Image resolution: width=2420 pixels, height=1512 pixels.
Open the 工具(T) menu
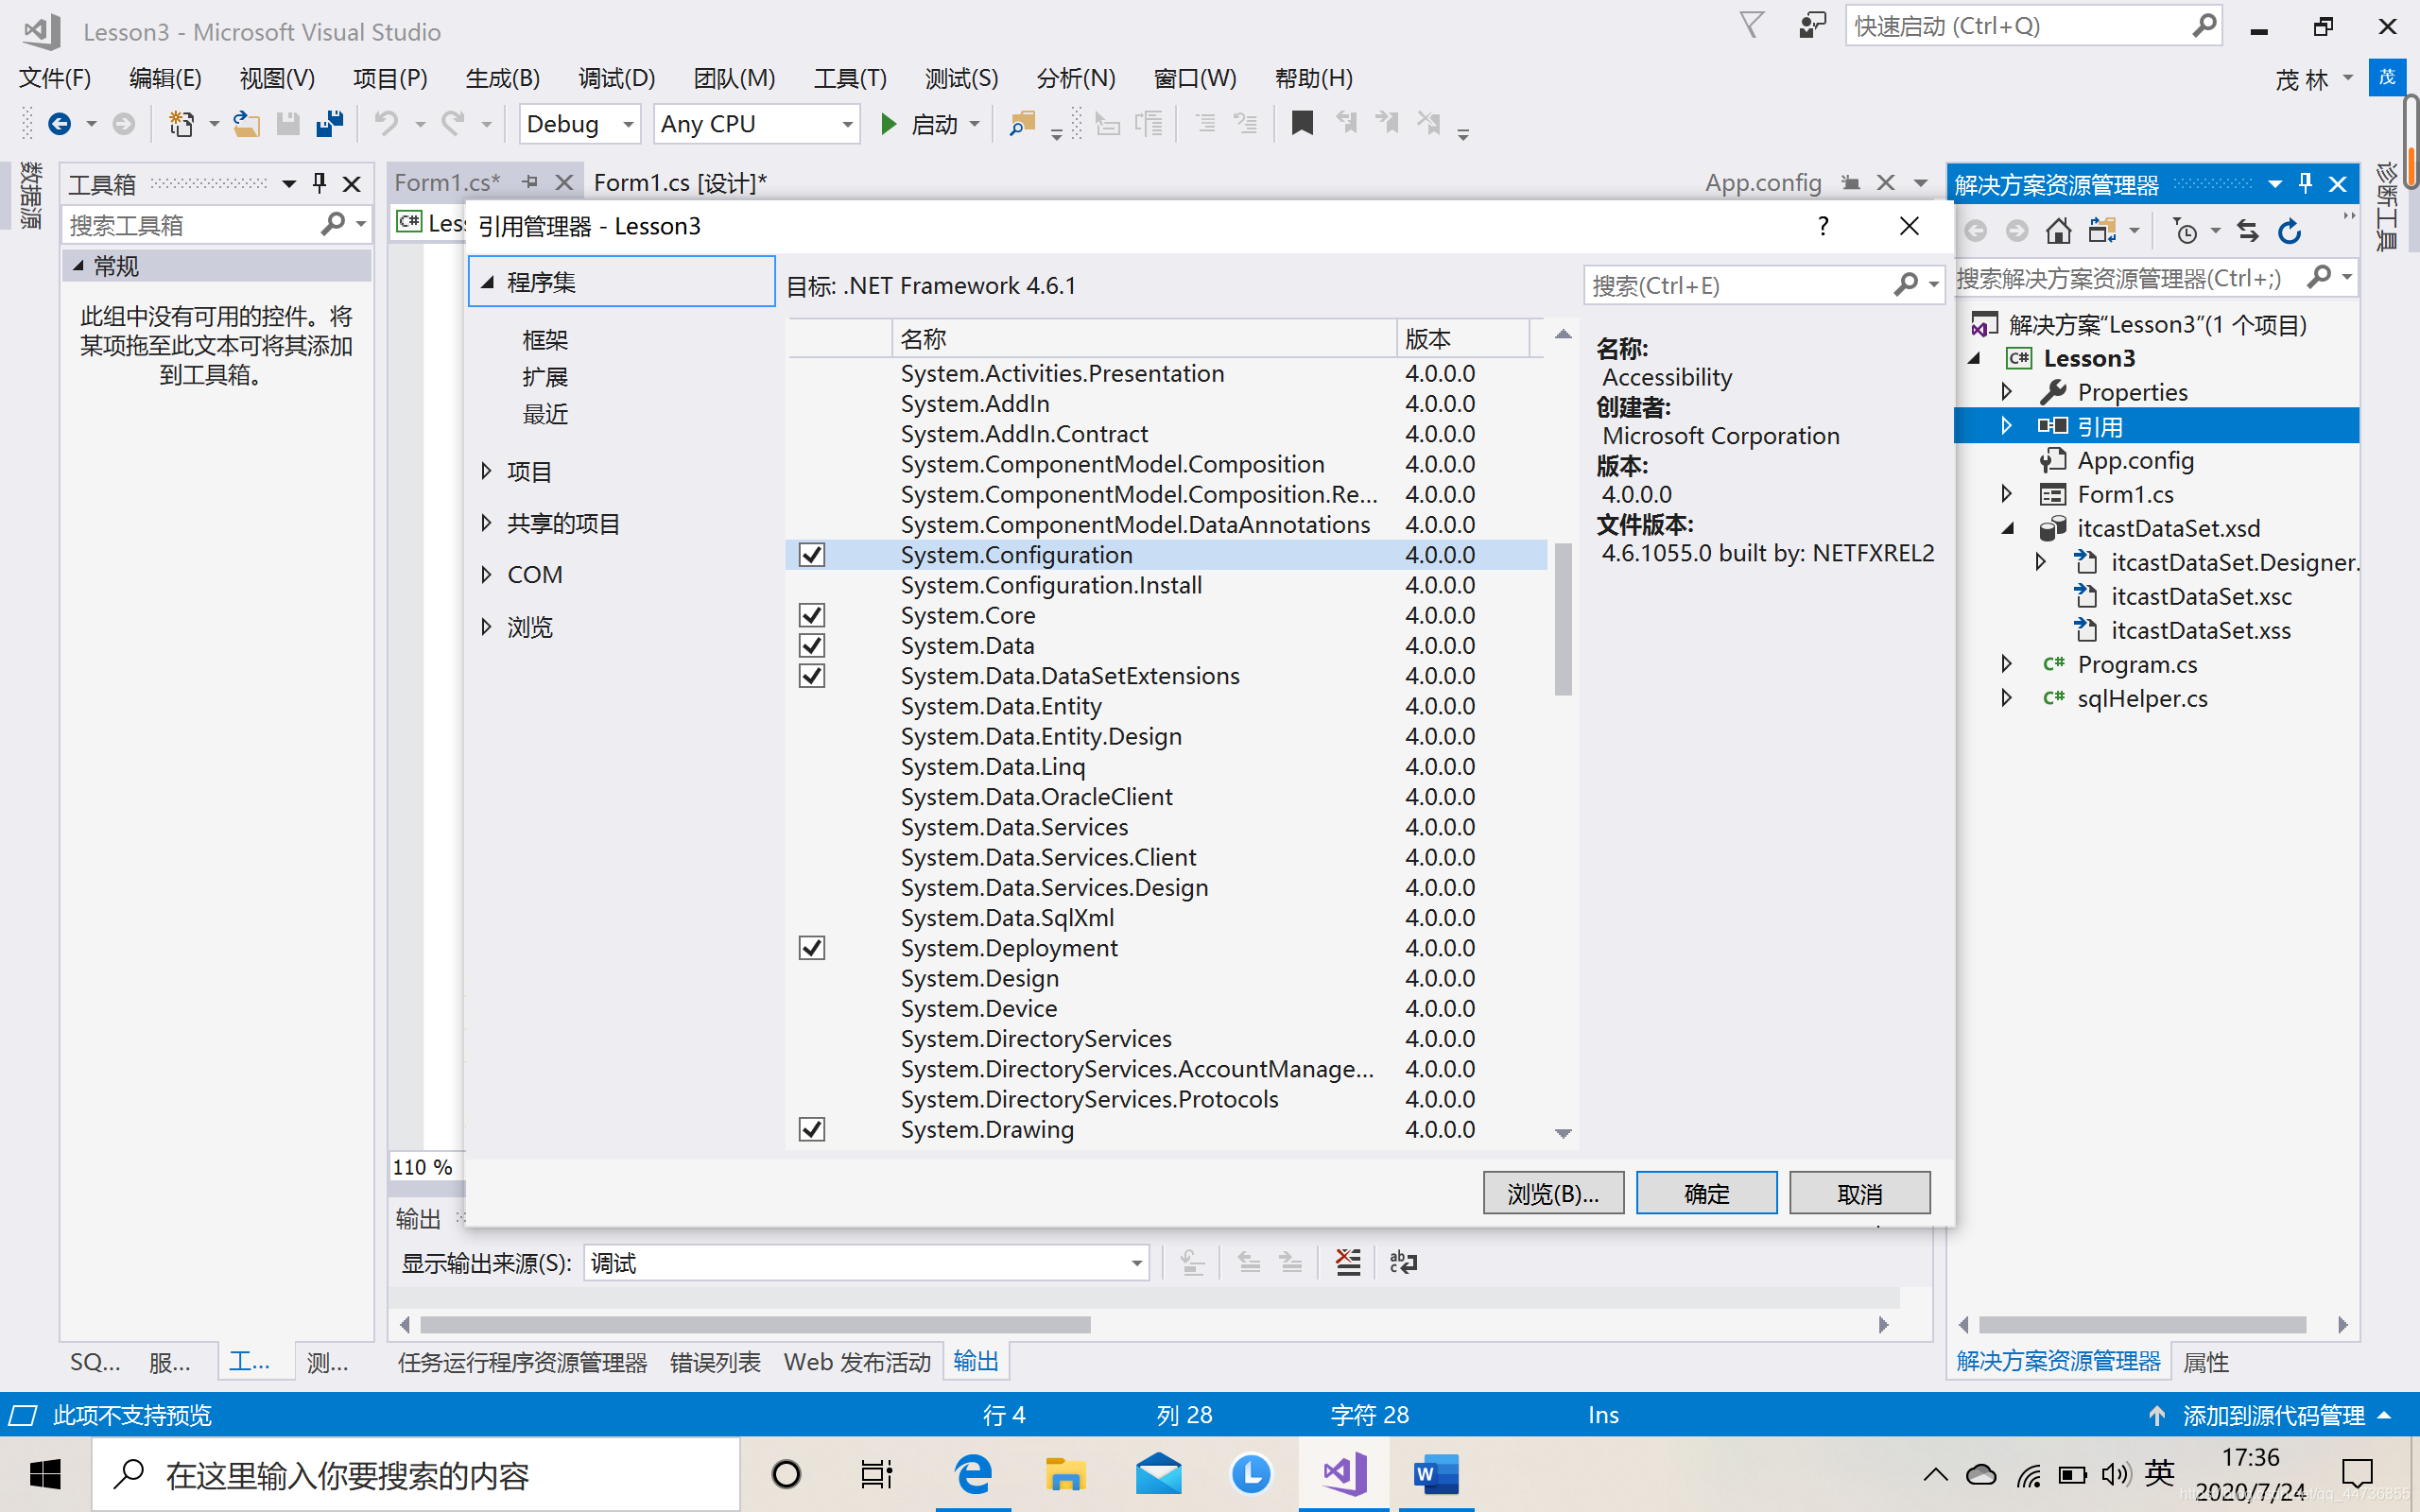[849, 78]
